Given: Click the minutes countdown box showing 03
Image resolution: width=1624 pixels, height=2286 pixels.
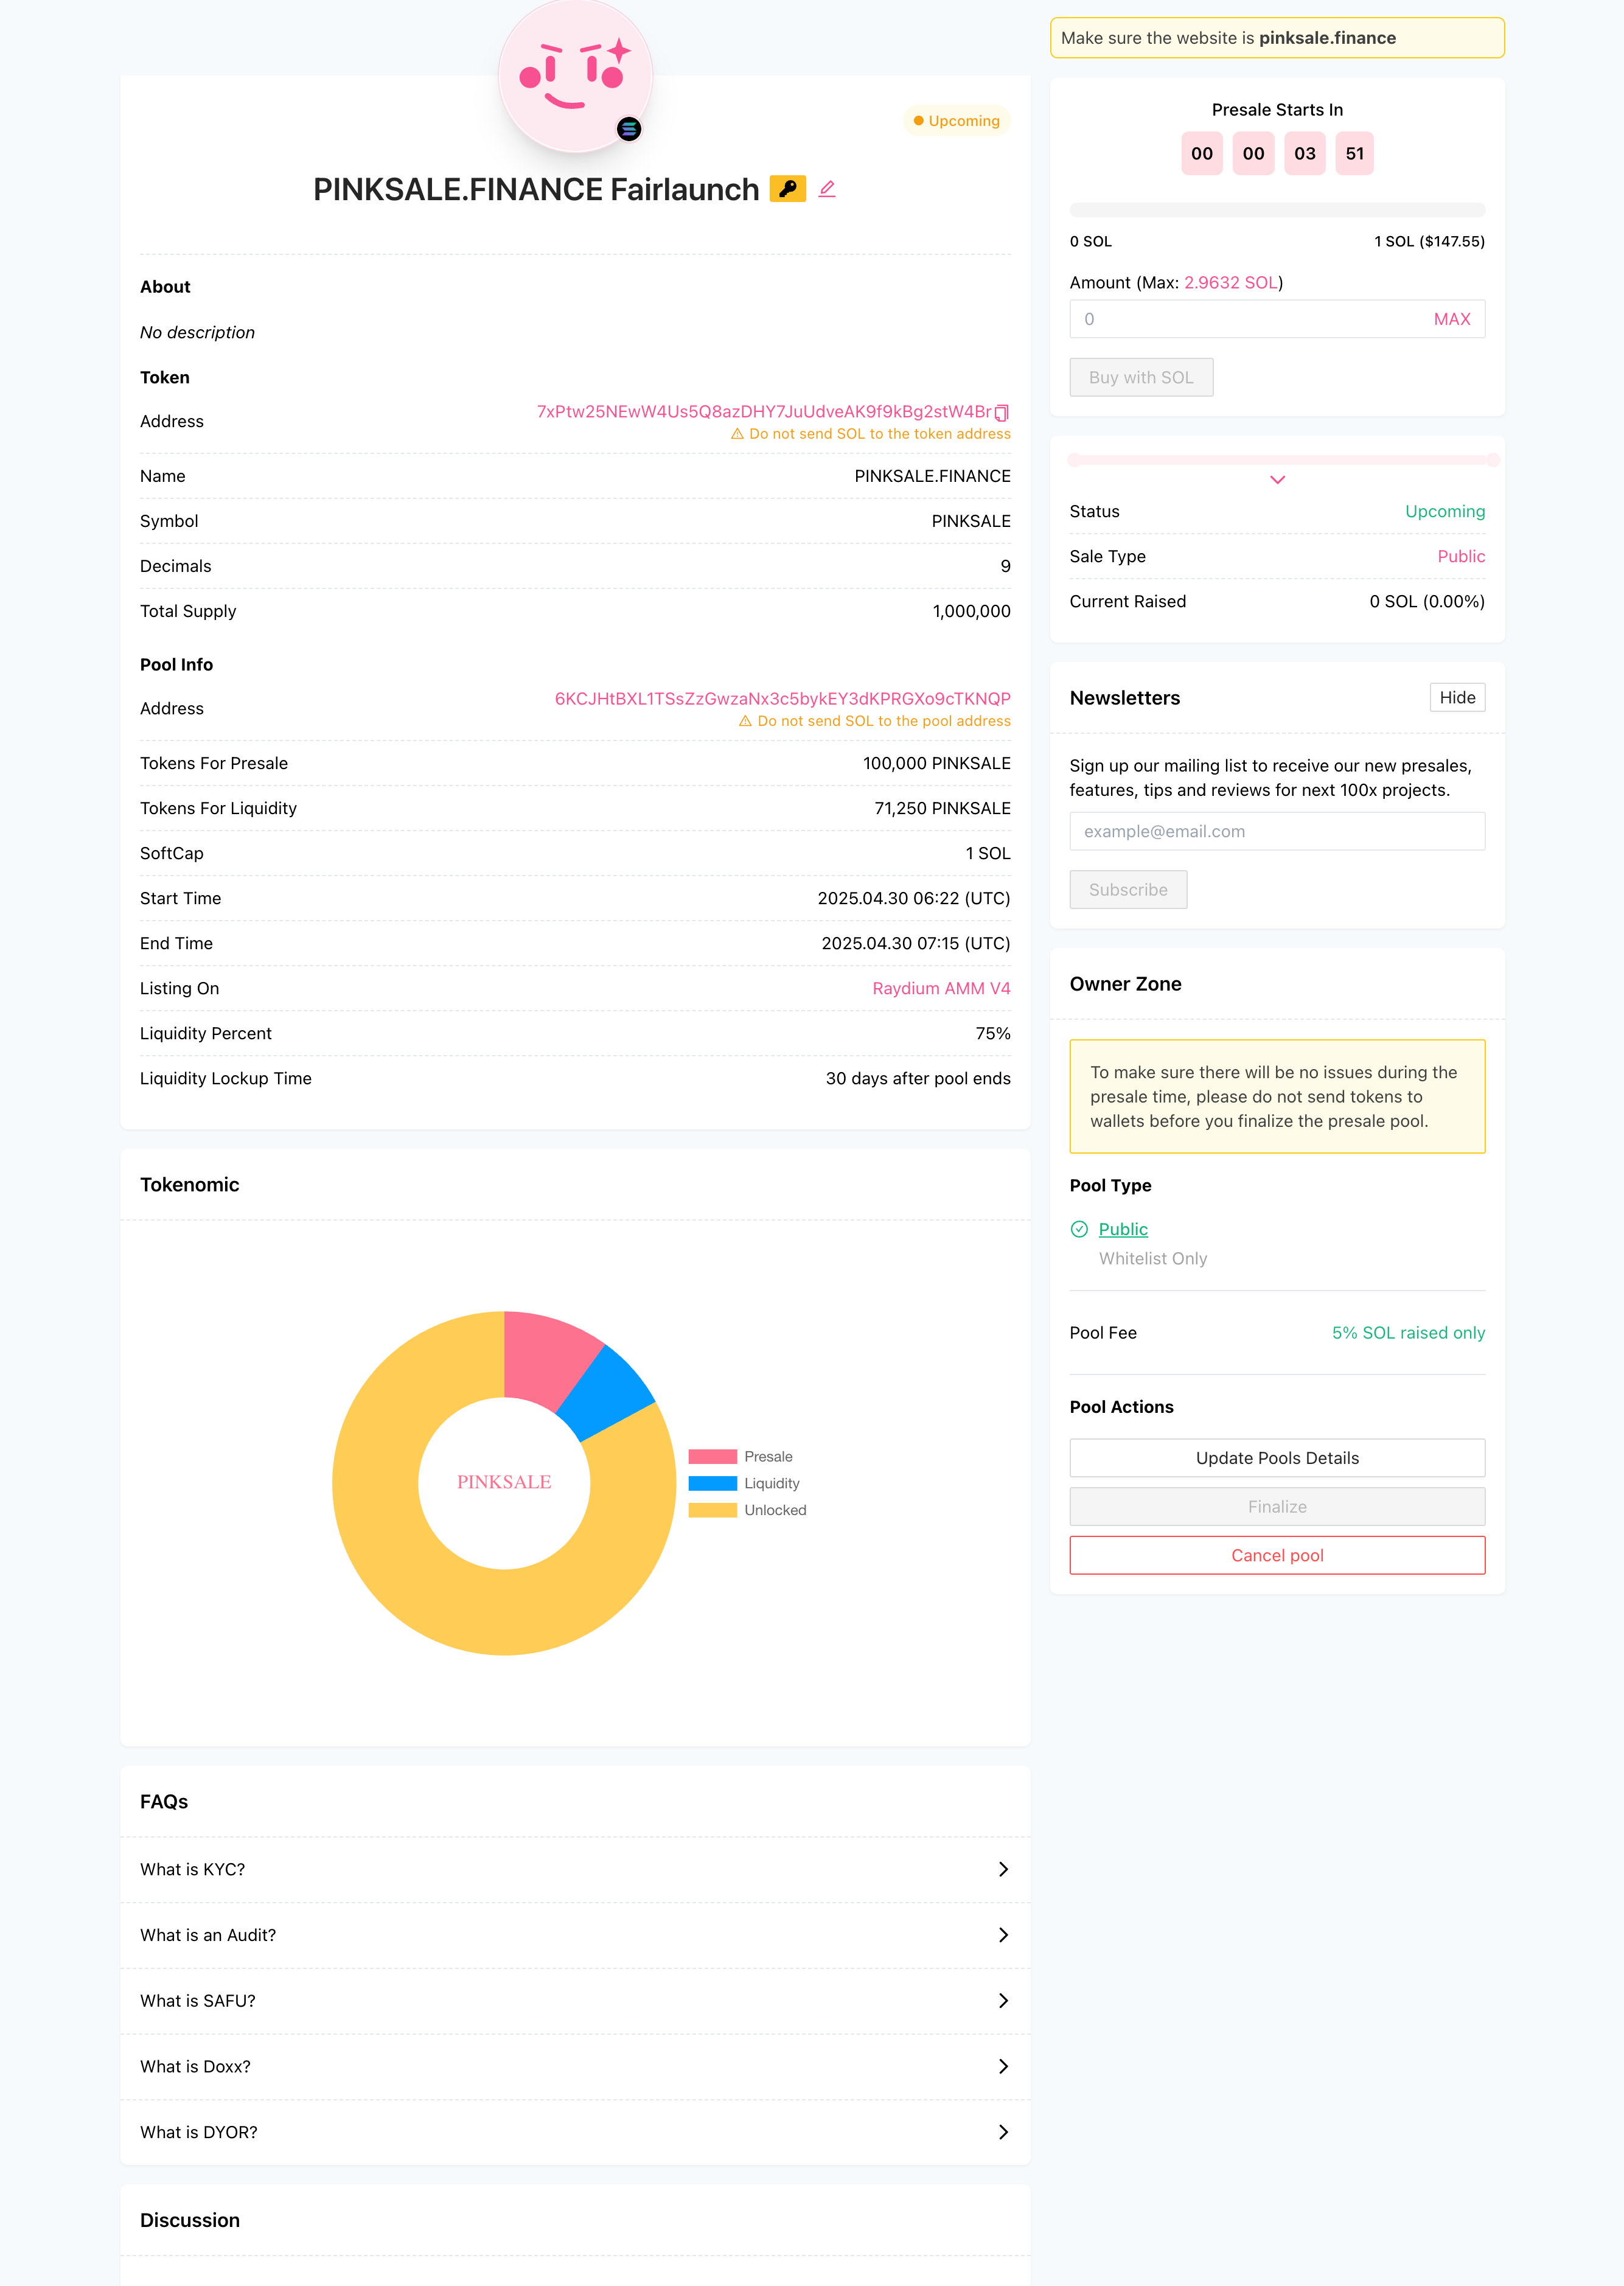Looking at the screenshot, I should [1304, 154].
